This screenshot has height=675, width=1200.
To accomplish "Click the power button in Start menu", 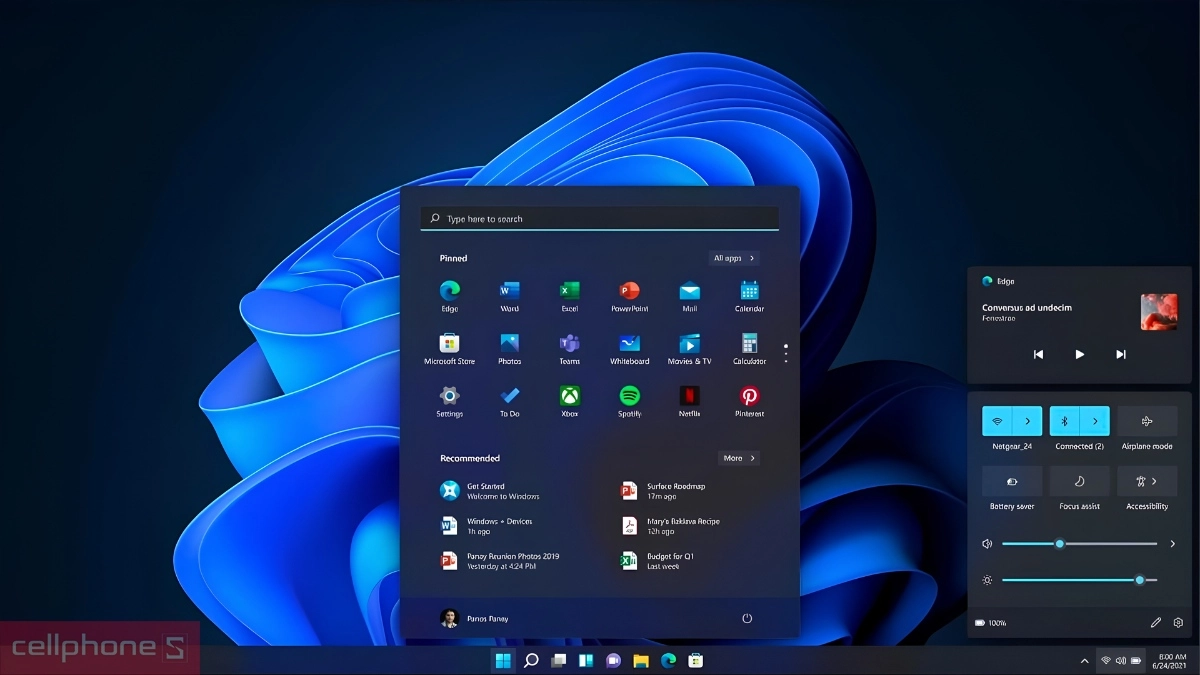I will click(746, 618).
